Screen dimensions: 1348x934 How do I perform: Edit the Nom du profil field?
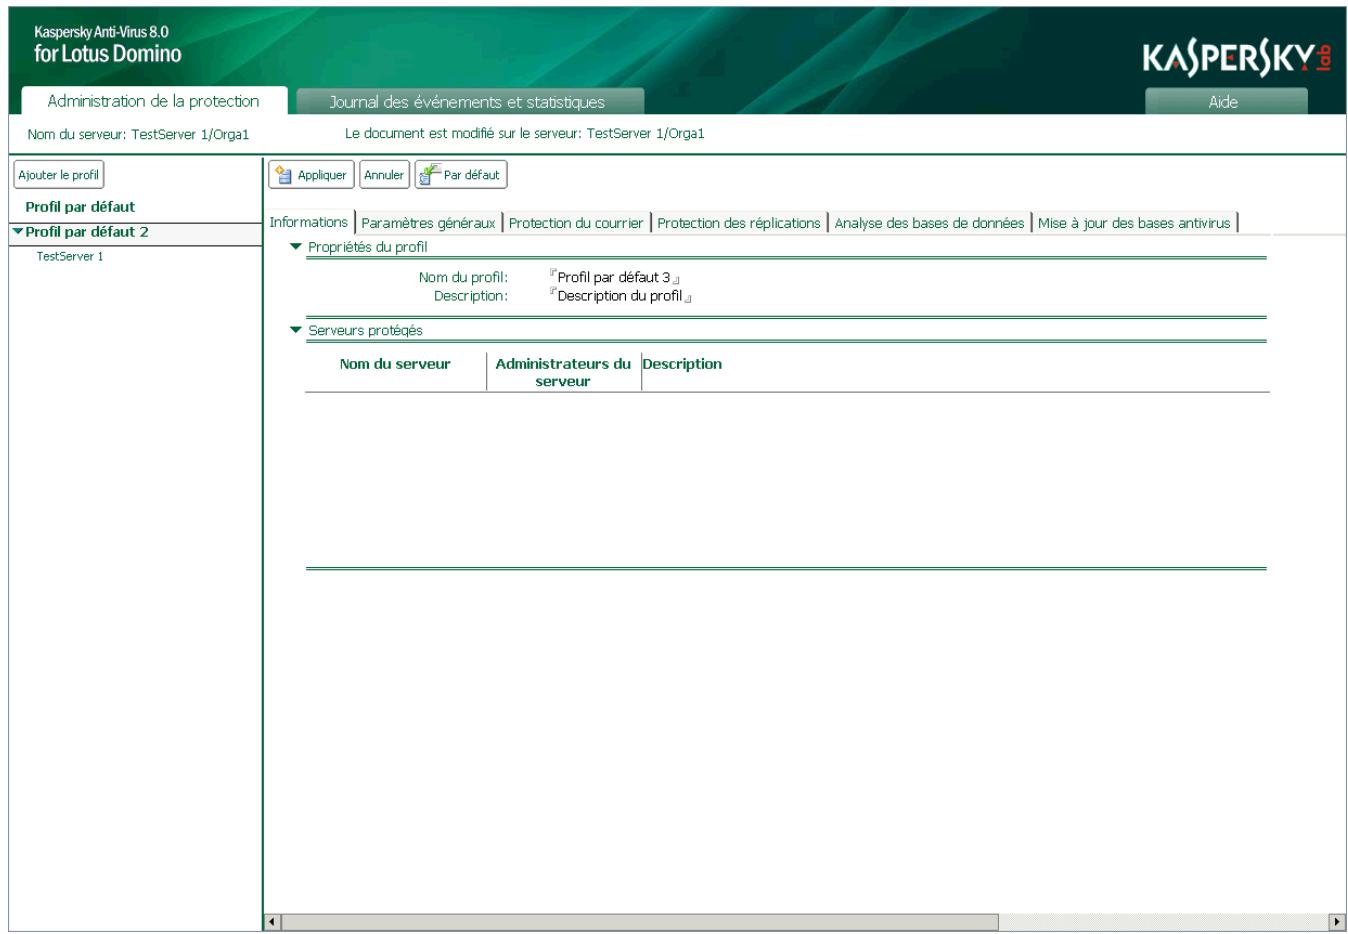pyautogui.click(x=614, y=277)
